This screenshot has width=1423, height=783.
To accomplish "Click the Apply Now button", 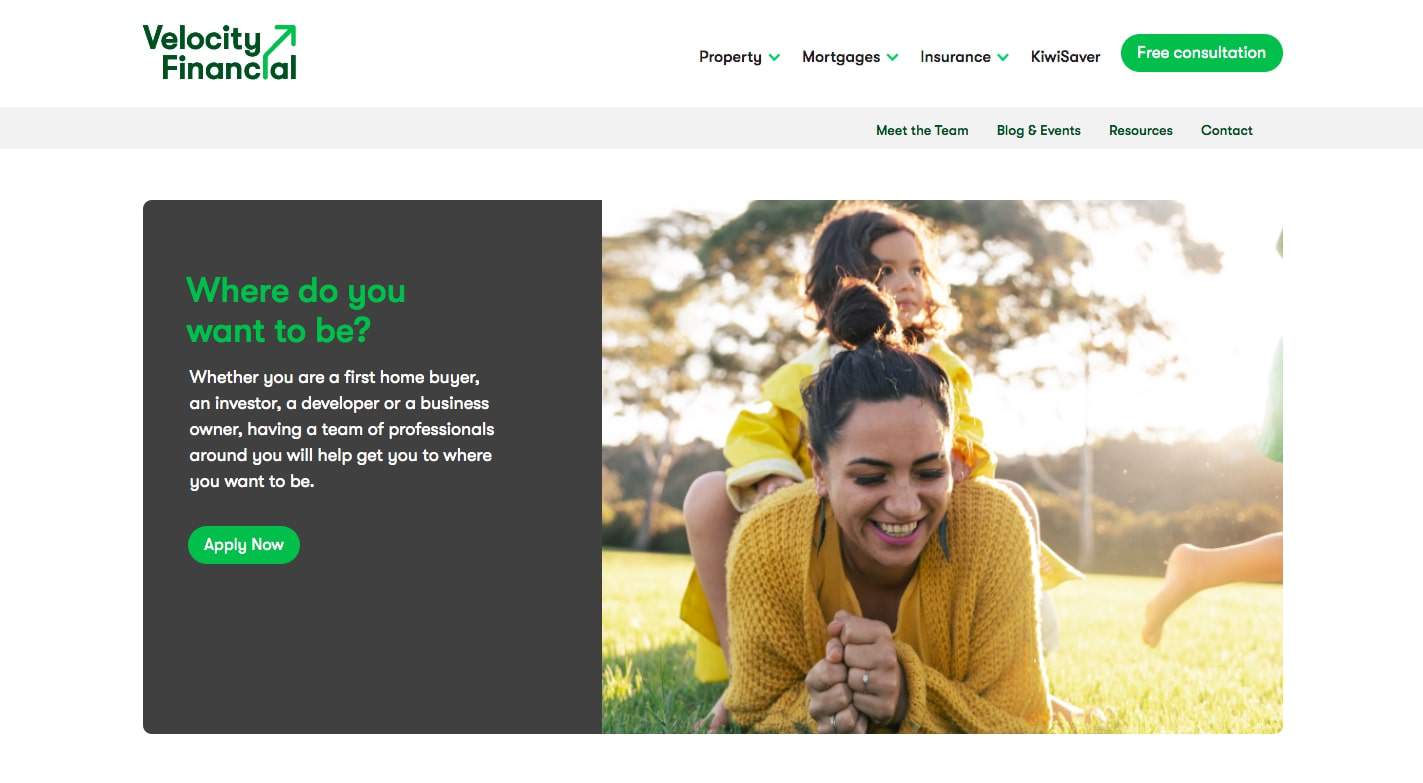I will (244, 545).
